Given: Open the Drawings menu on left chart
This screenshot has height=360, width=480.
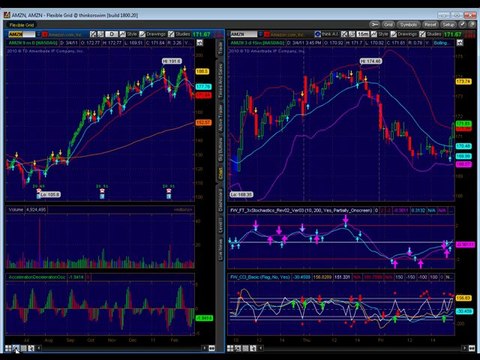Looking at the screenshot, I should pos(156,34).
